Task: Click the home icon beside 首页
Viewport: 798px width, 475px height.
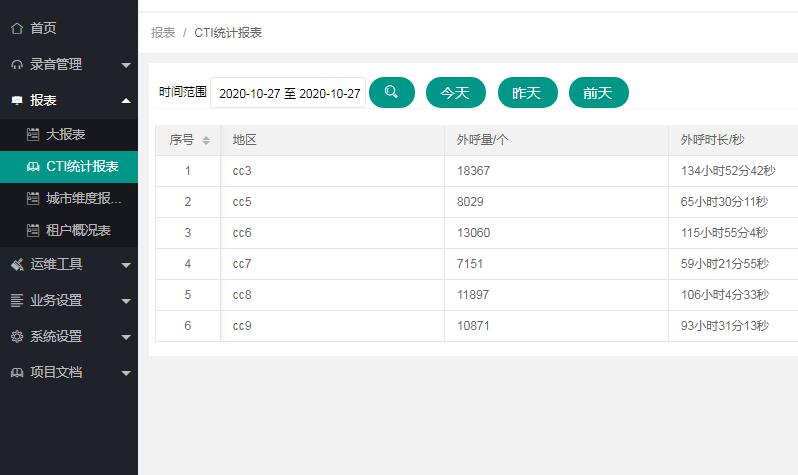Action: (x=17, y=28)
